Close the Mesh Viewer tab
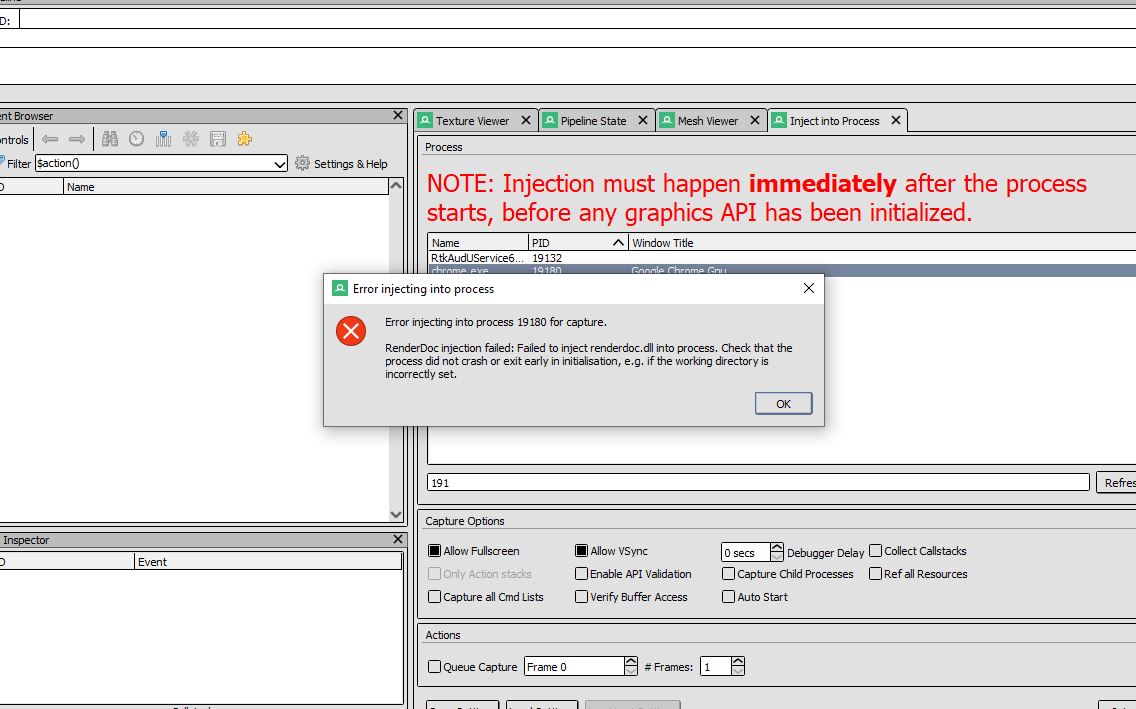 (x=755, y=120)
